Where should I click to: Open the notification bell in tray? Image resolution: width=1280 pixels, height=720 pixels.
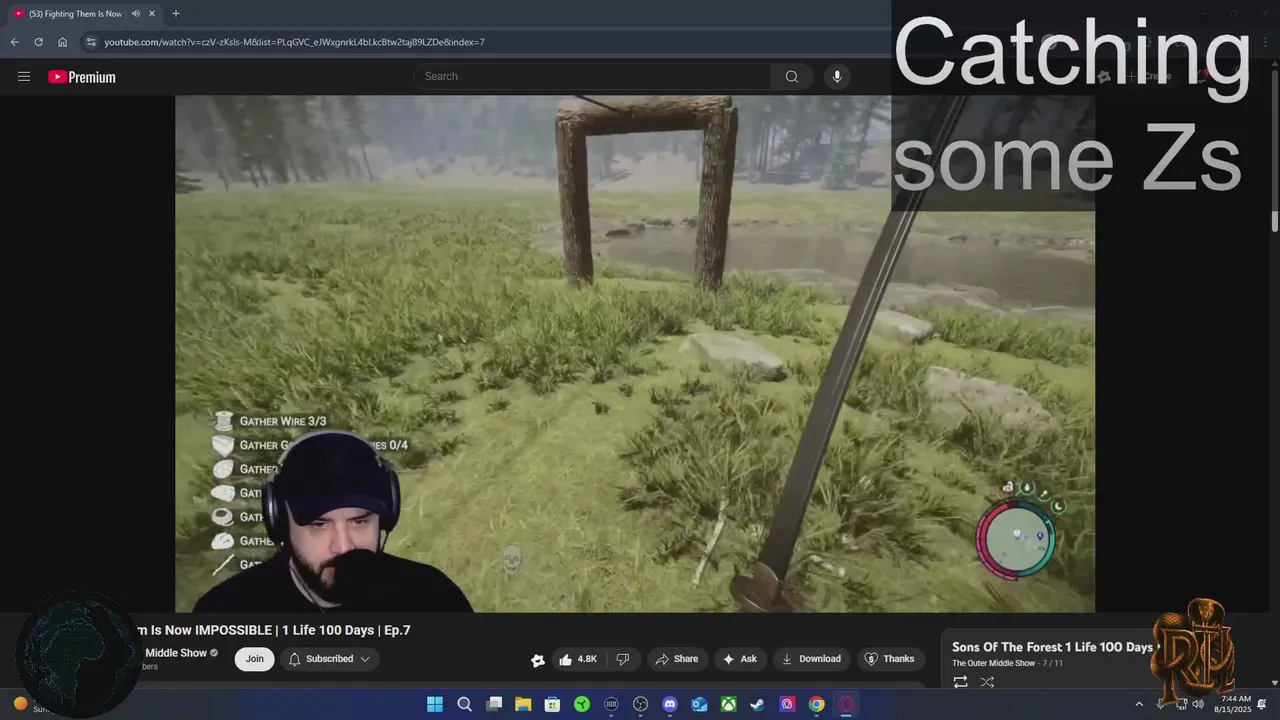[x=1262, y=704]
